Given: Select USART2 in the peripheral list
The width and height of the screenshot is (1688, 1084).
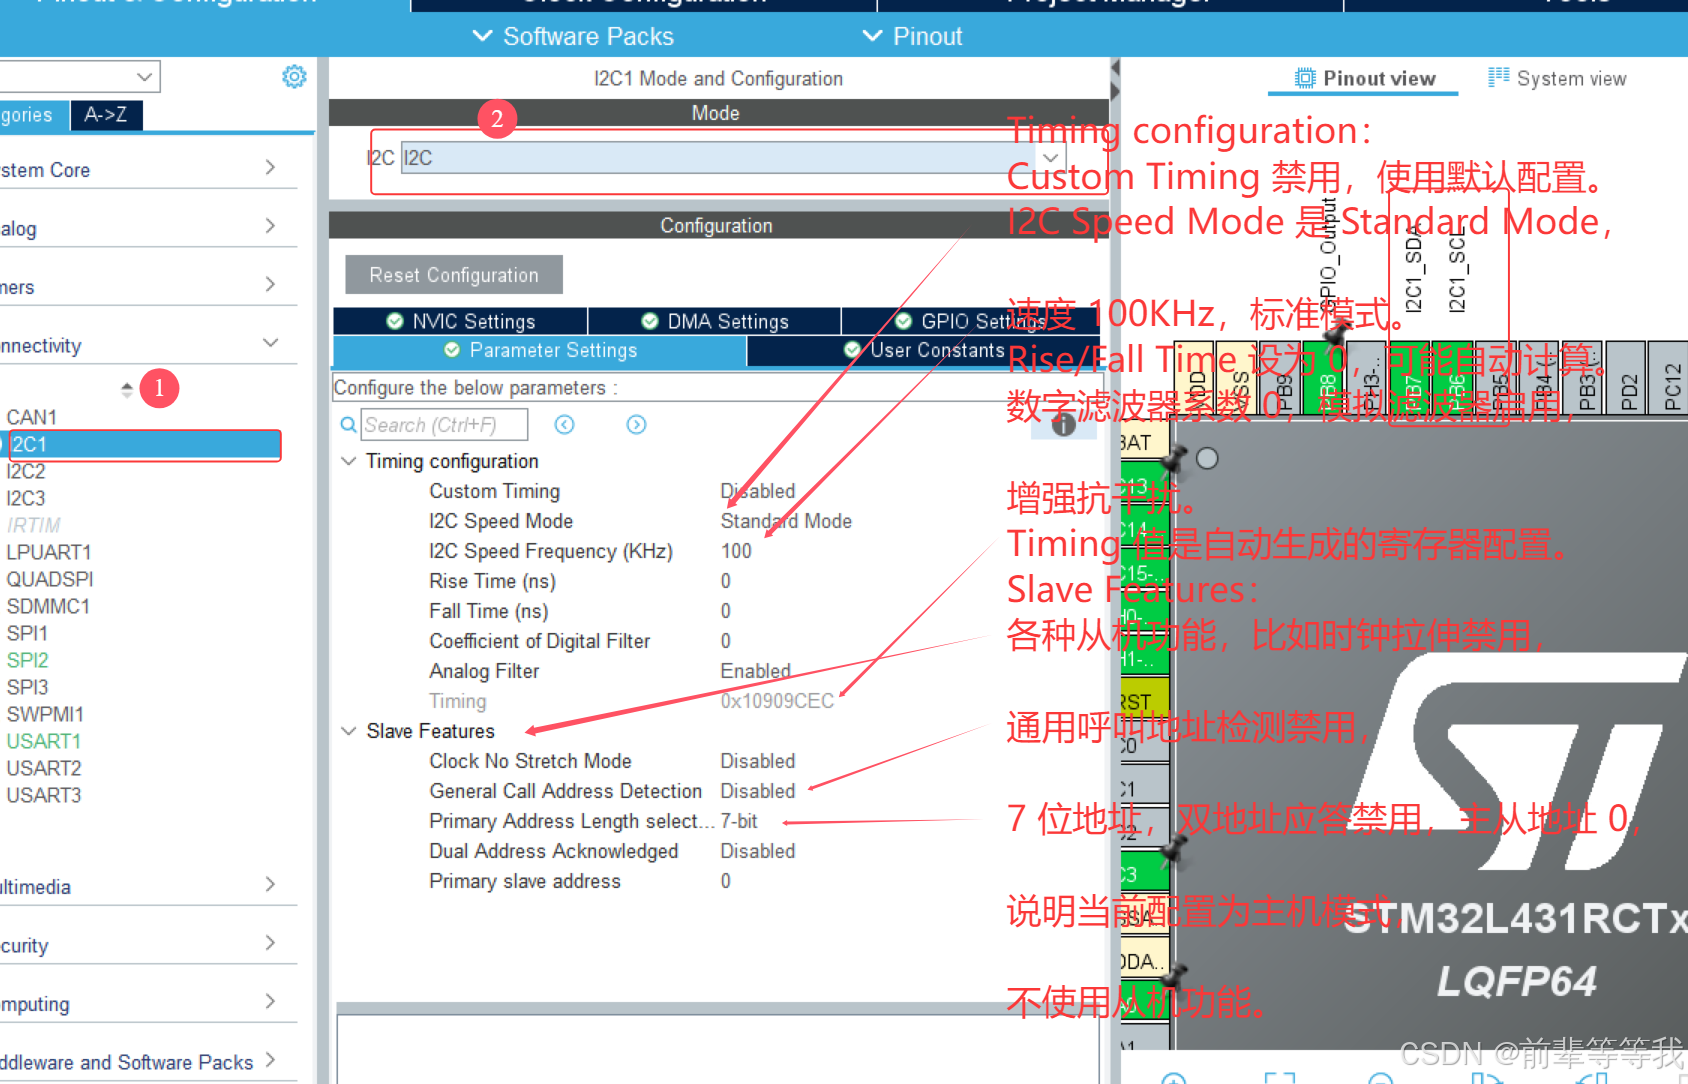Looking at the screenshot, I should click(44, 768).
